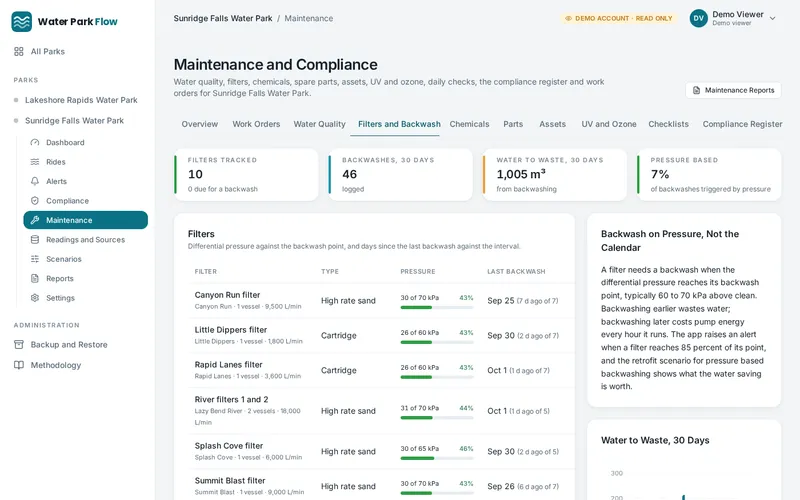Switch to the Work Orders tab

[x=256, y=124]
